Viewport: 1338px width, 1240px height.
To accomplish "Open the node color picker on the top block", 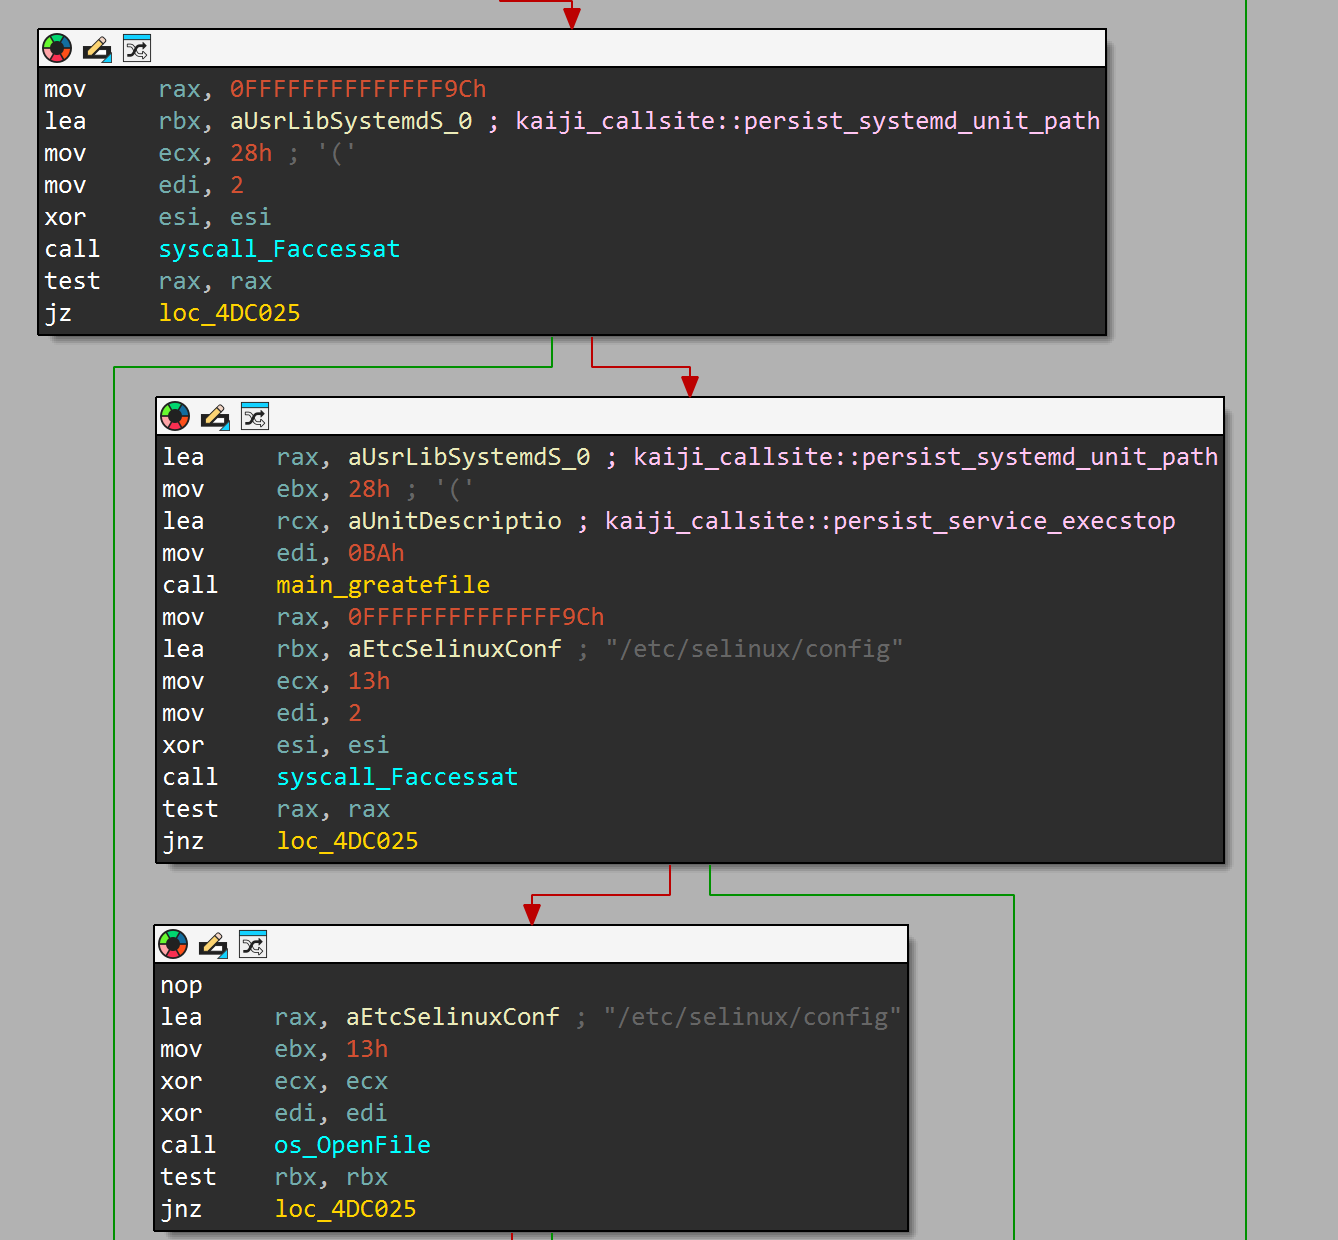I will coord(57,47).
